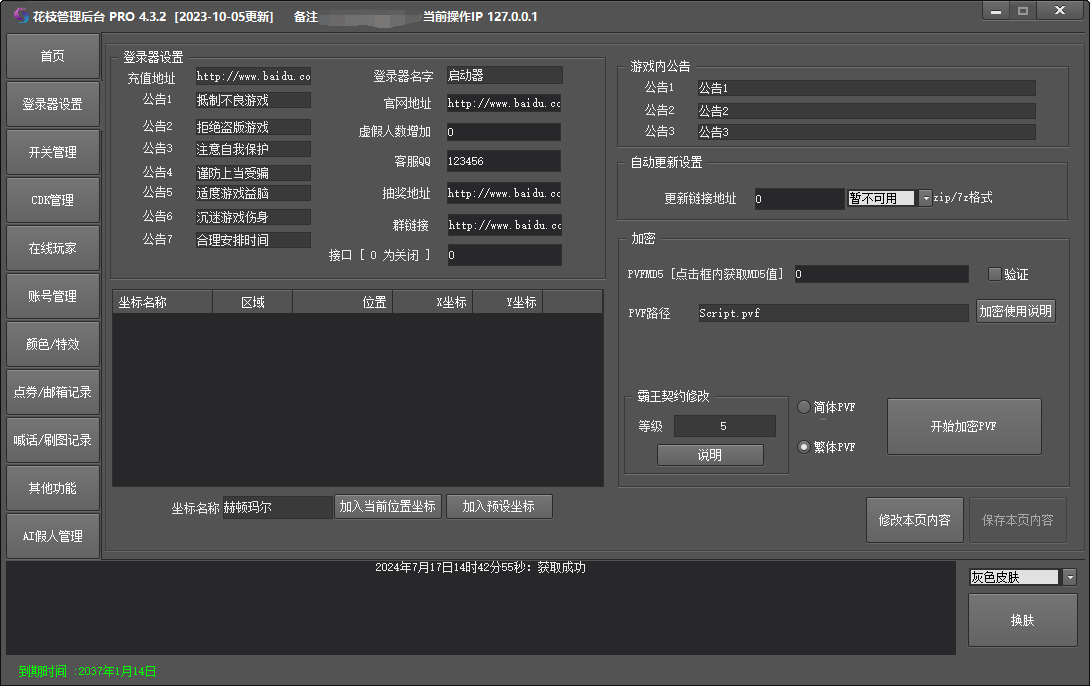Click the 换肤 button

click(x=1022, y=620)
